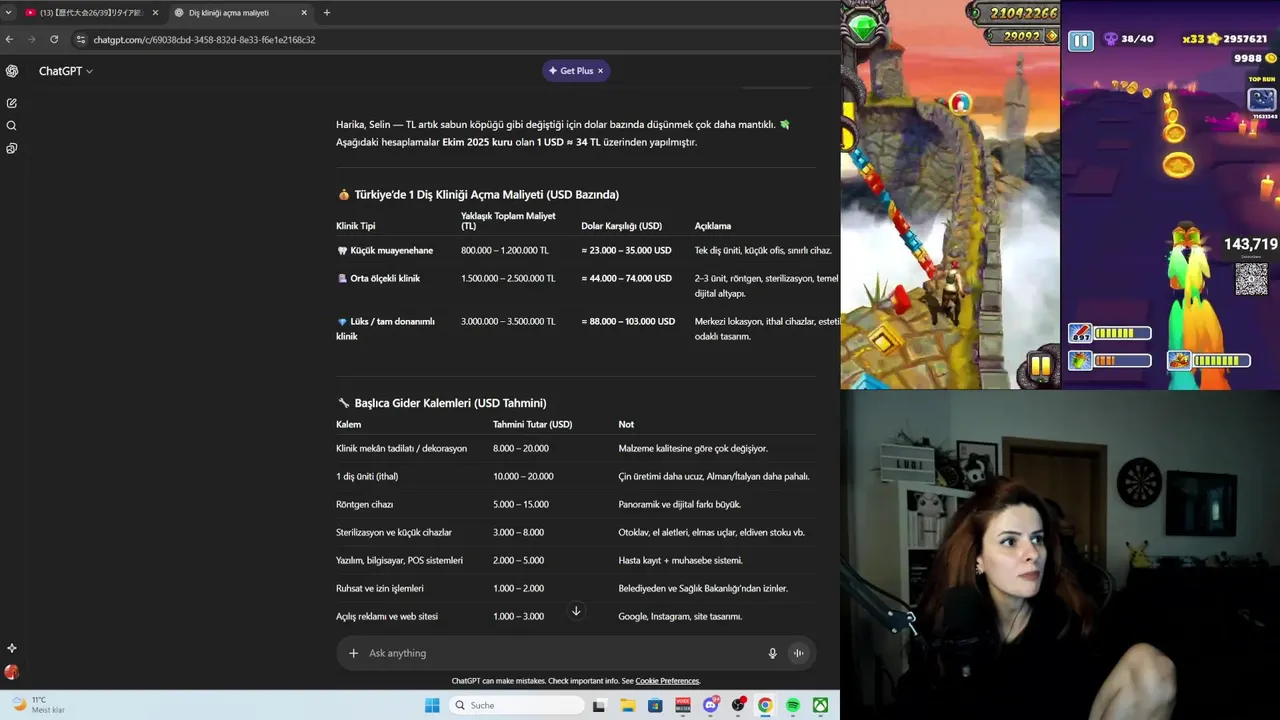This screenshot has height=720, width=1280.
Task: Click Klinik mekân tadilatı / dekorasyon row
Action: (575, 448)
